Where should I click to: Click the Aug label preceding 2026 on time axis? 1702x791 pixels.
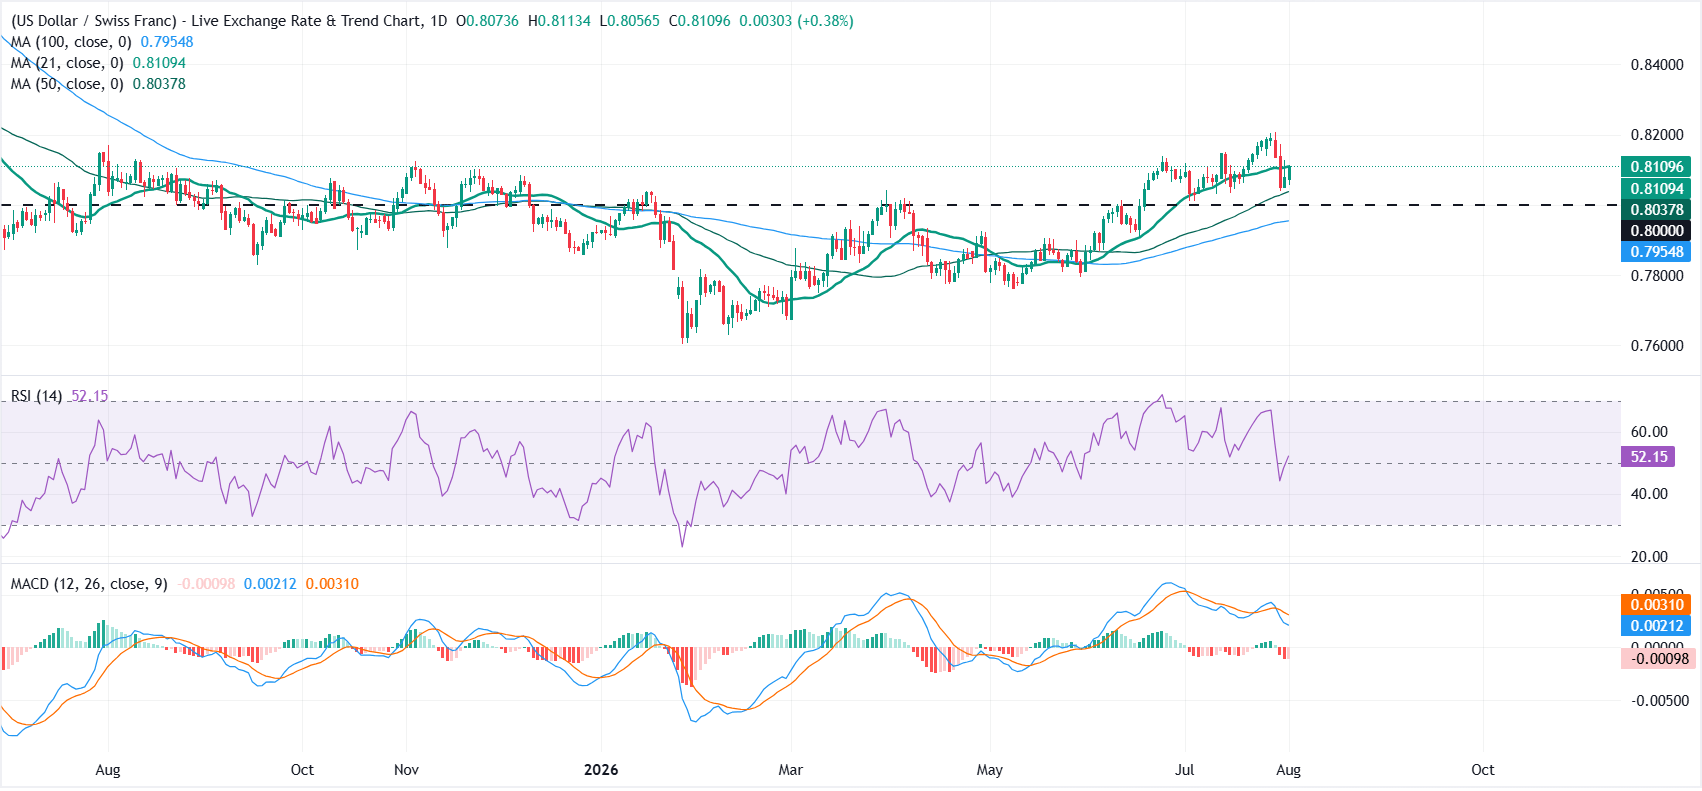point(107,770)
